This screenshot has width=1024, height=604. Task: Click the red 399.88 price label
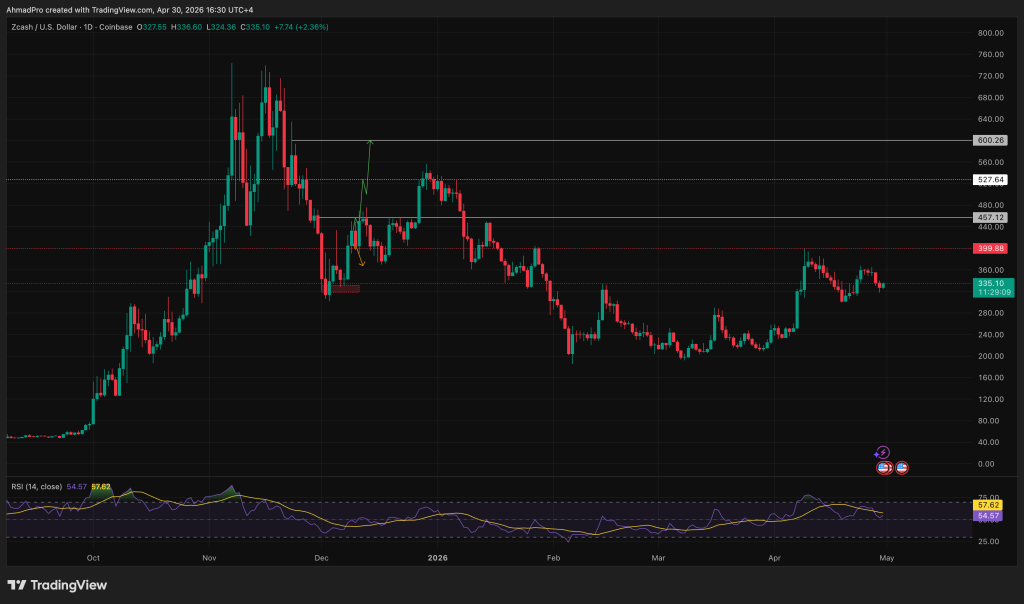click(x=989, y=248)
